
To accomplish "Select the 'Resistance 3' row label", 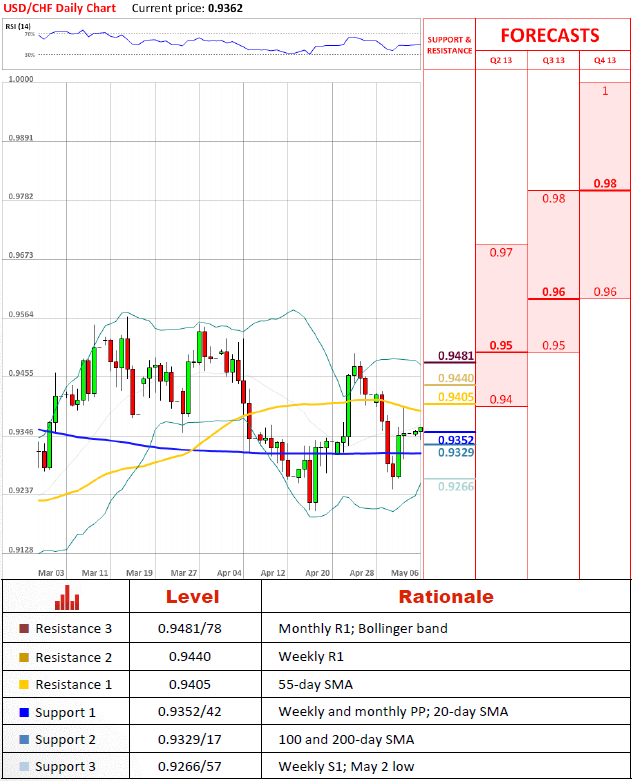I will pos(74,629).
